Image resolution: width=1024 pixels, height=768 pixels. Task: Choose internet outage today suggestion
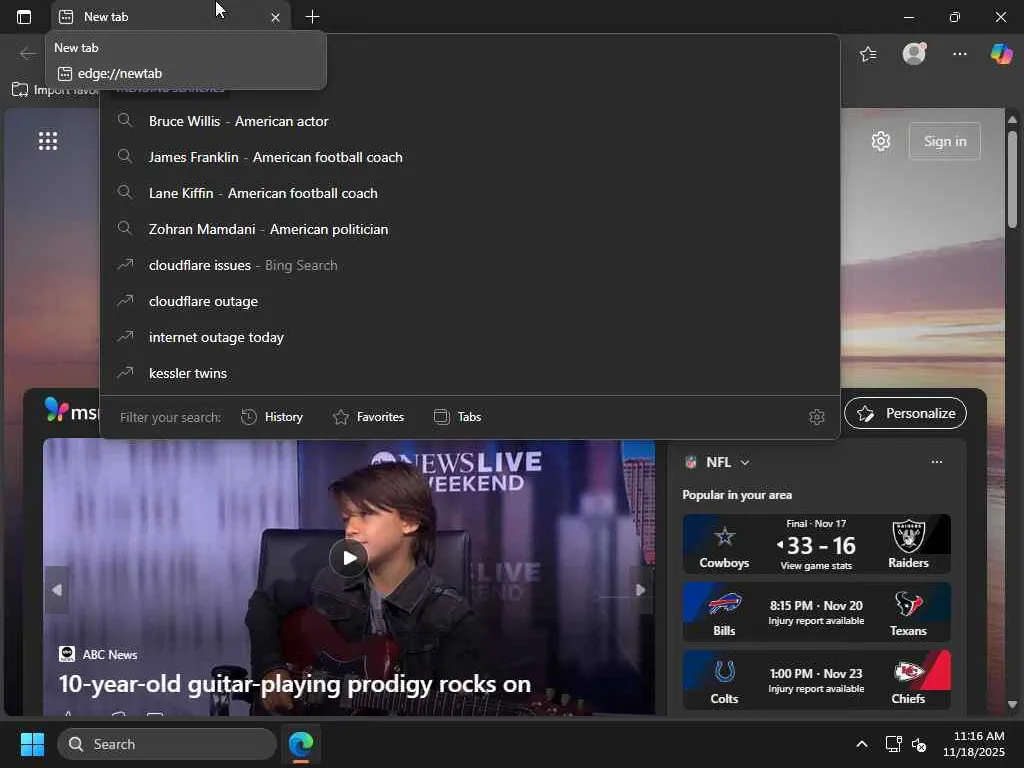(x=470, y=337)
